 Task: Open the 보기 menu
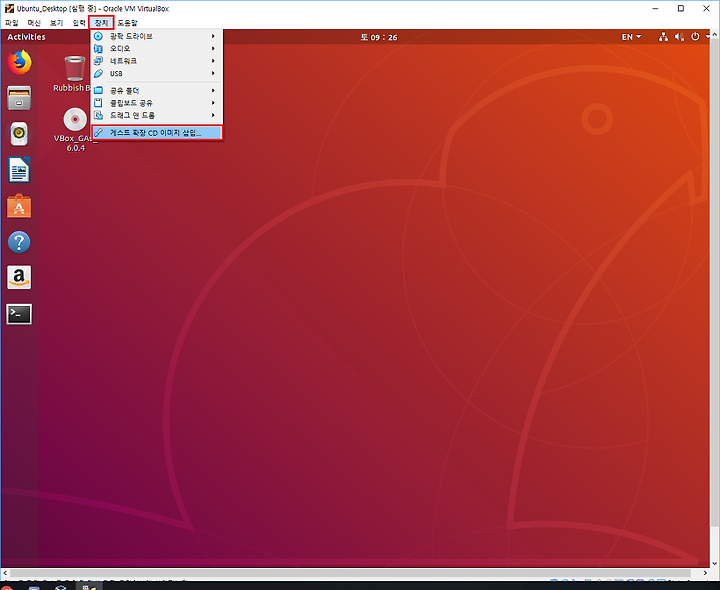[56, 22]
